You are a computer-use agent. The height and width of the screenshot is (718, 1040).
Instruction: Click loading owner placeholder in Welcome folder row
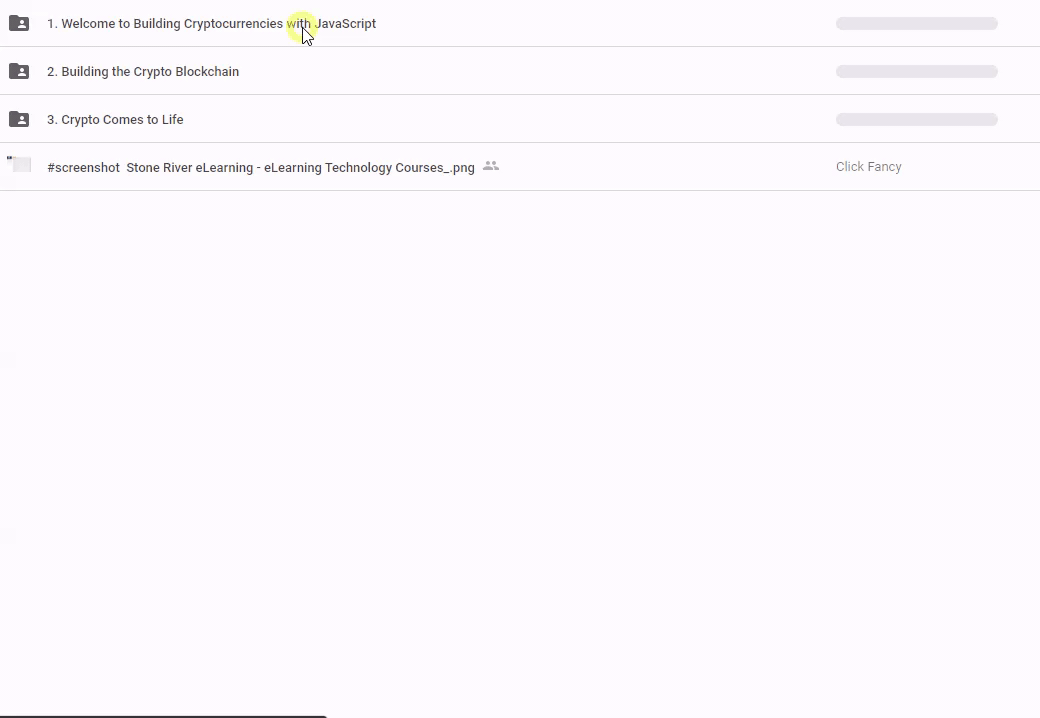916,24
